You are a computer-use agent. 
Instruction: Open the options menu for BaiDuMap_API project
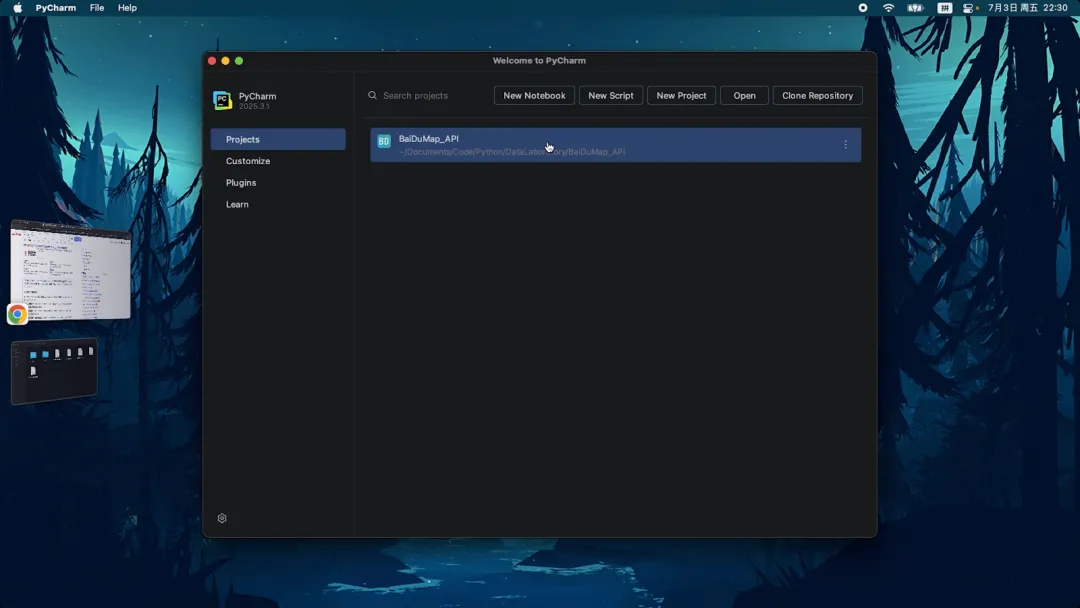(845, 145)
